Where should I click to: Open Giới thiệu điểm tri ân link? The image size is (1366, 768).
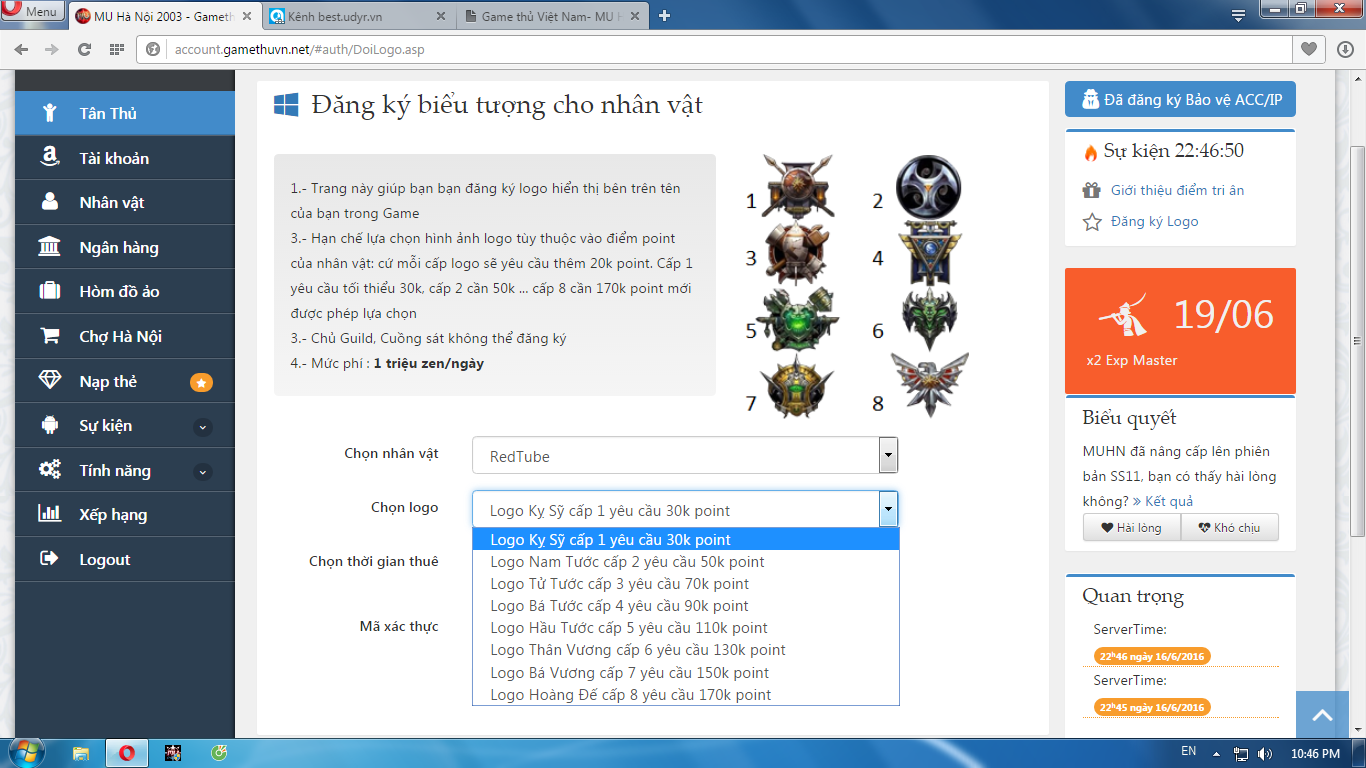1177,190
